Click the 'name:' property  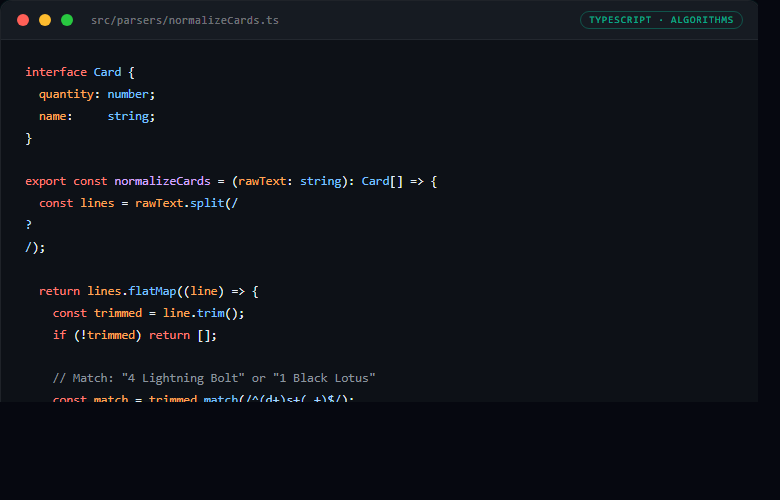(x=56, y=116)
